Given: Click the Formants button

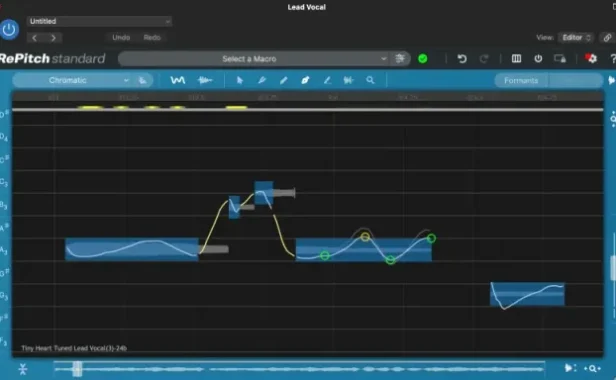Looking at the screenshot, I should tap(521, 81).
